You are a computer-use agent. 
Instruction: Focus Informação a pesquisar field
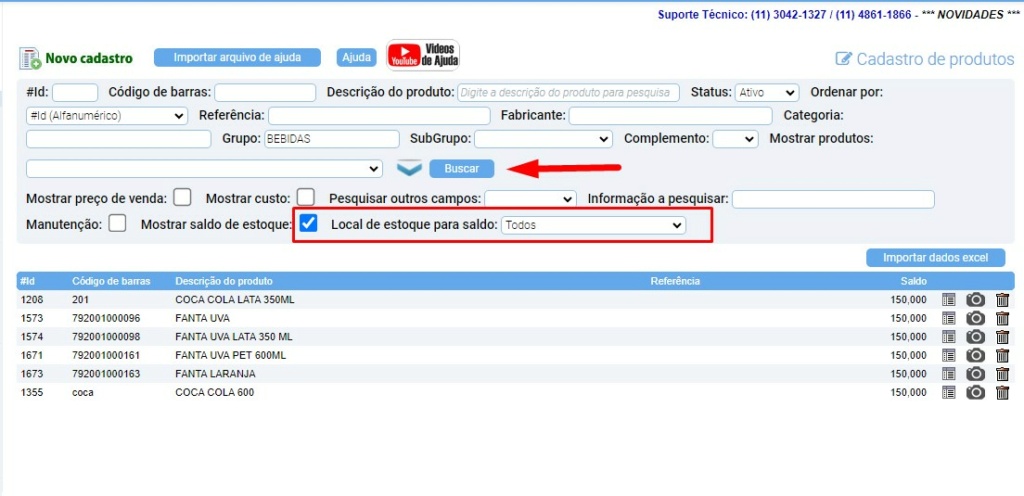(x=833, y=199)
